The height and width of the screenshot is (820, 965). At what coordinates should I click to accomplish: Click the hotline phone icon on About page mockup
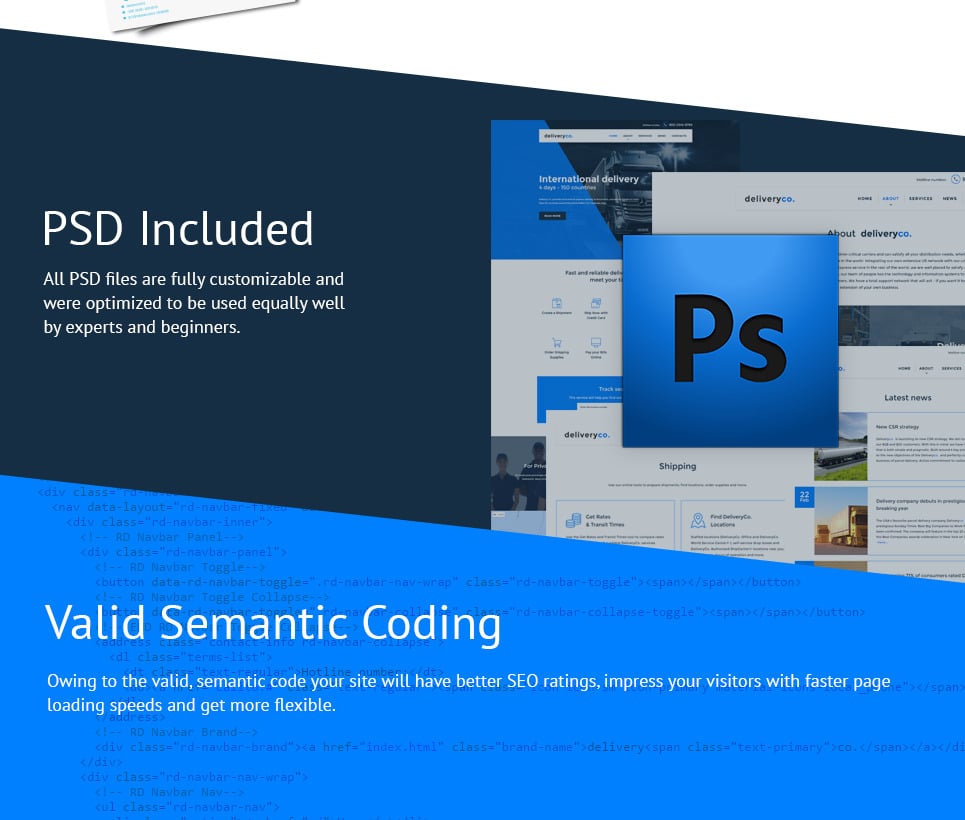(955, 180)
